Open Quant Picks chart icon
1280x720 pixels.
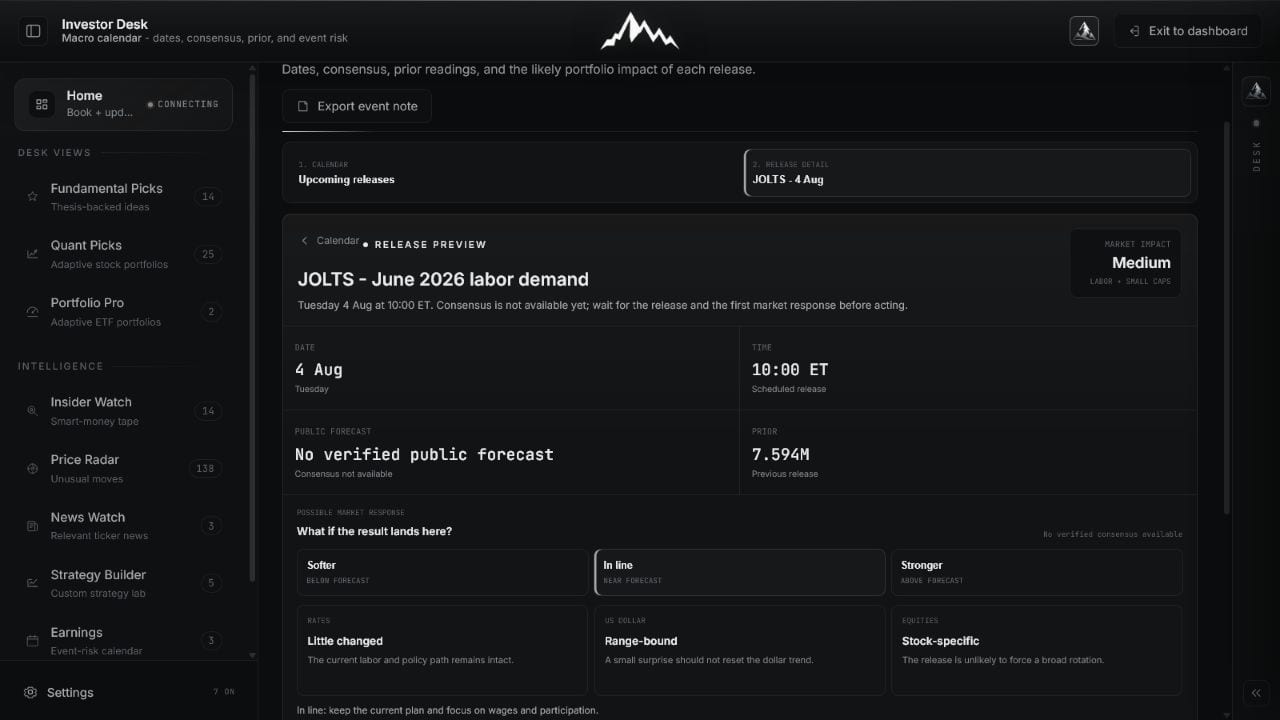click(32, 254)
